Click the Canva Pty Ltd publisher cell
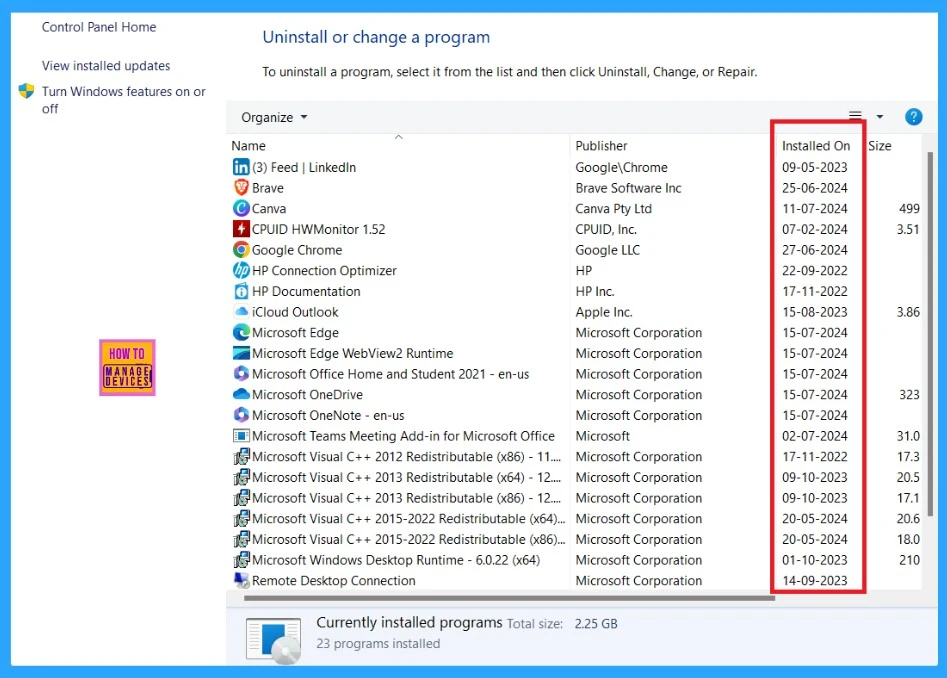947x678 pixels. tap(613, 208)
